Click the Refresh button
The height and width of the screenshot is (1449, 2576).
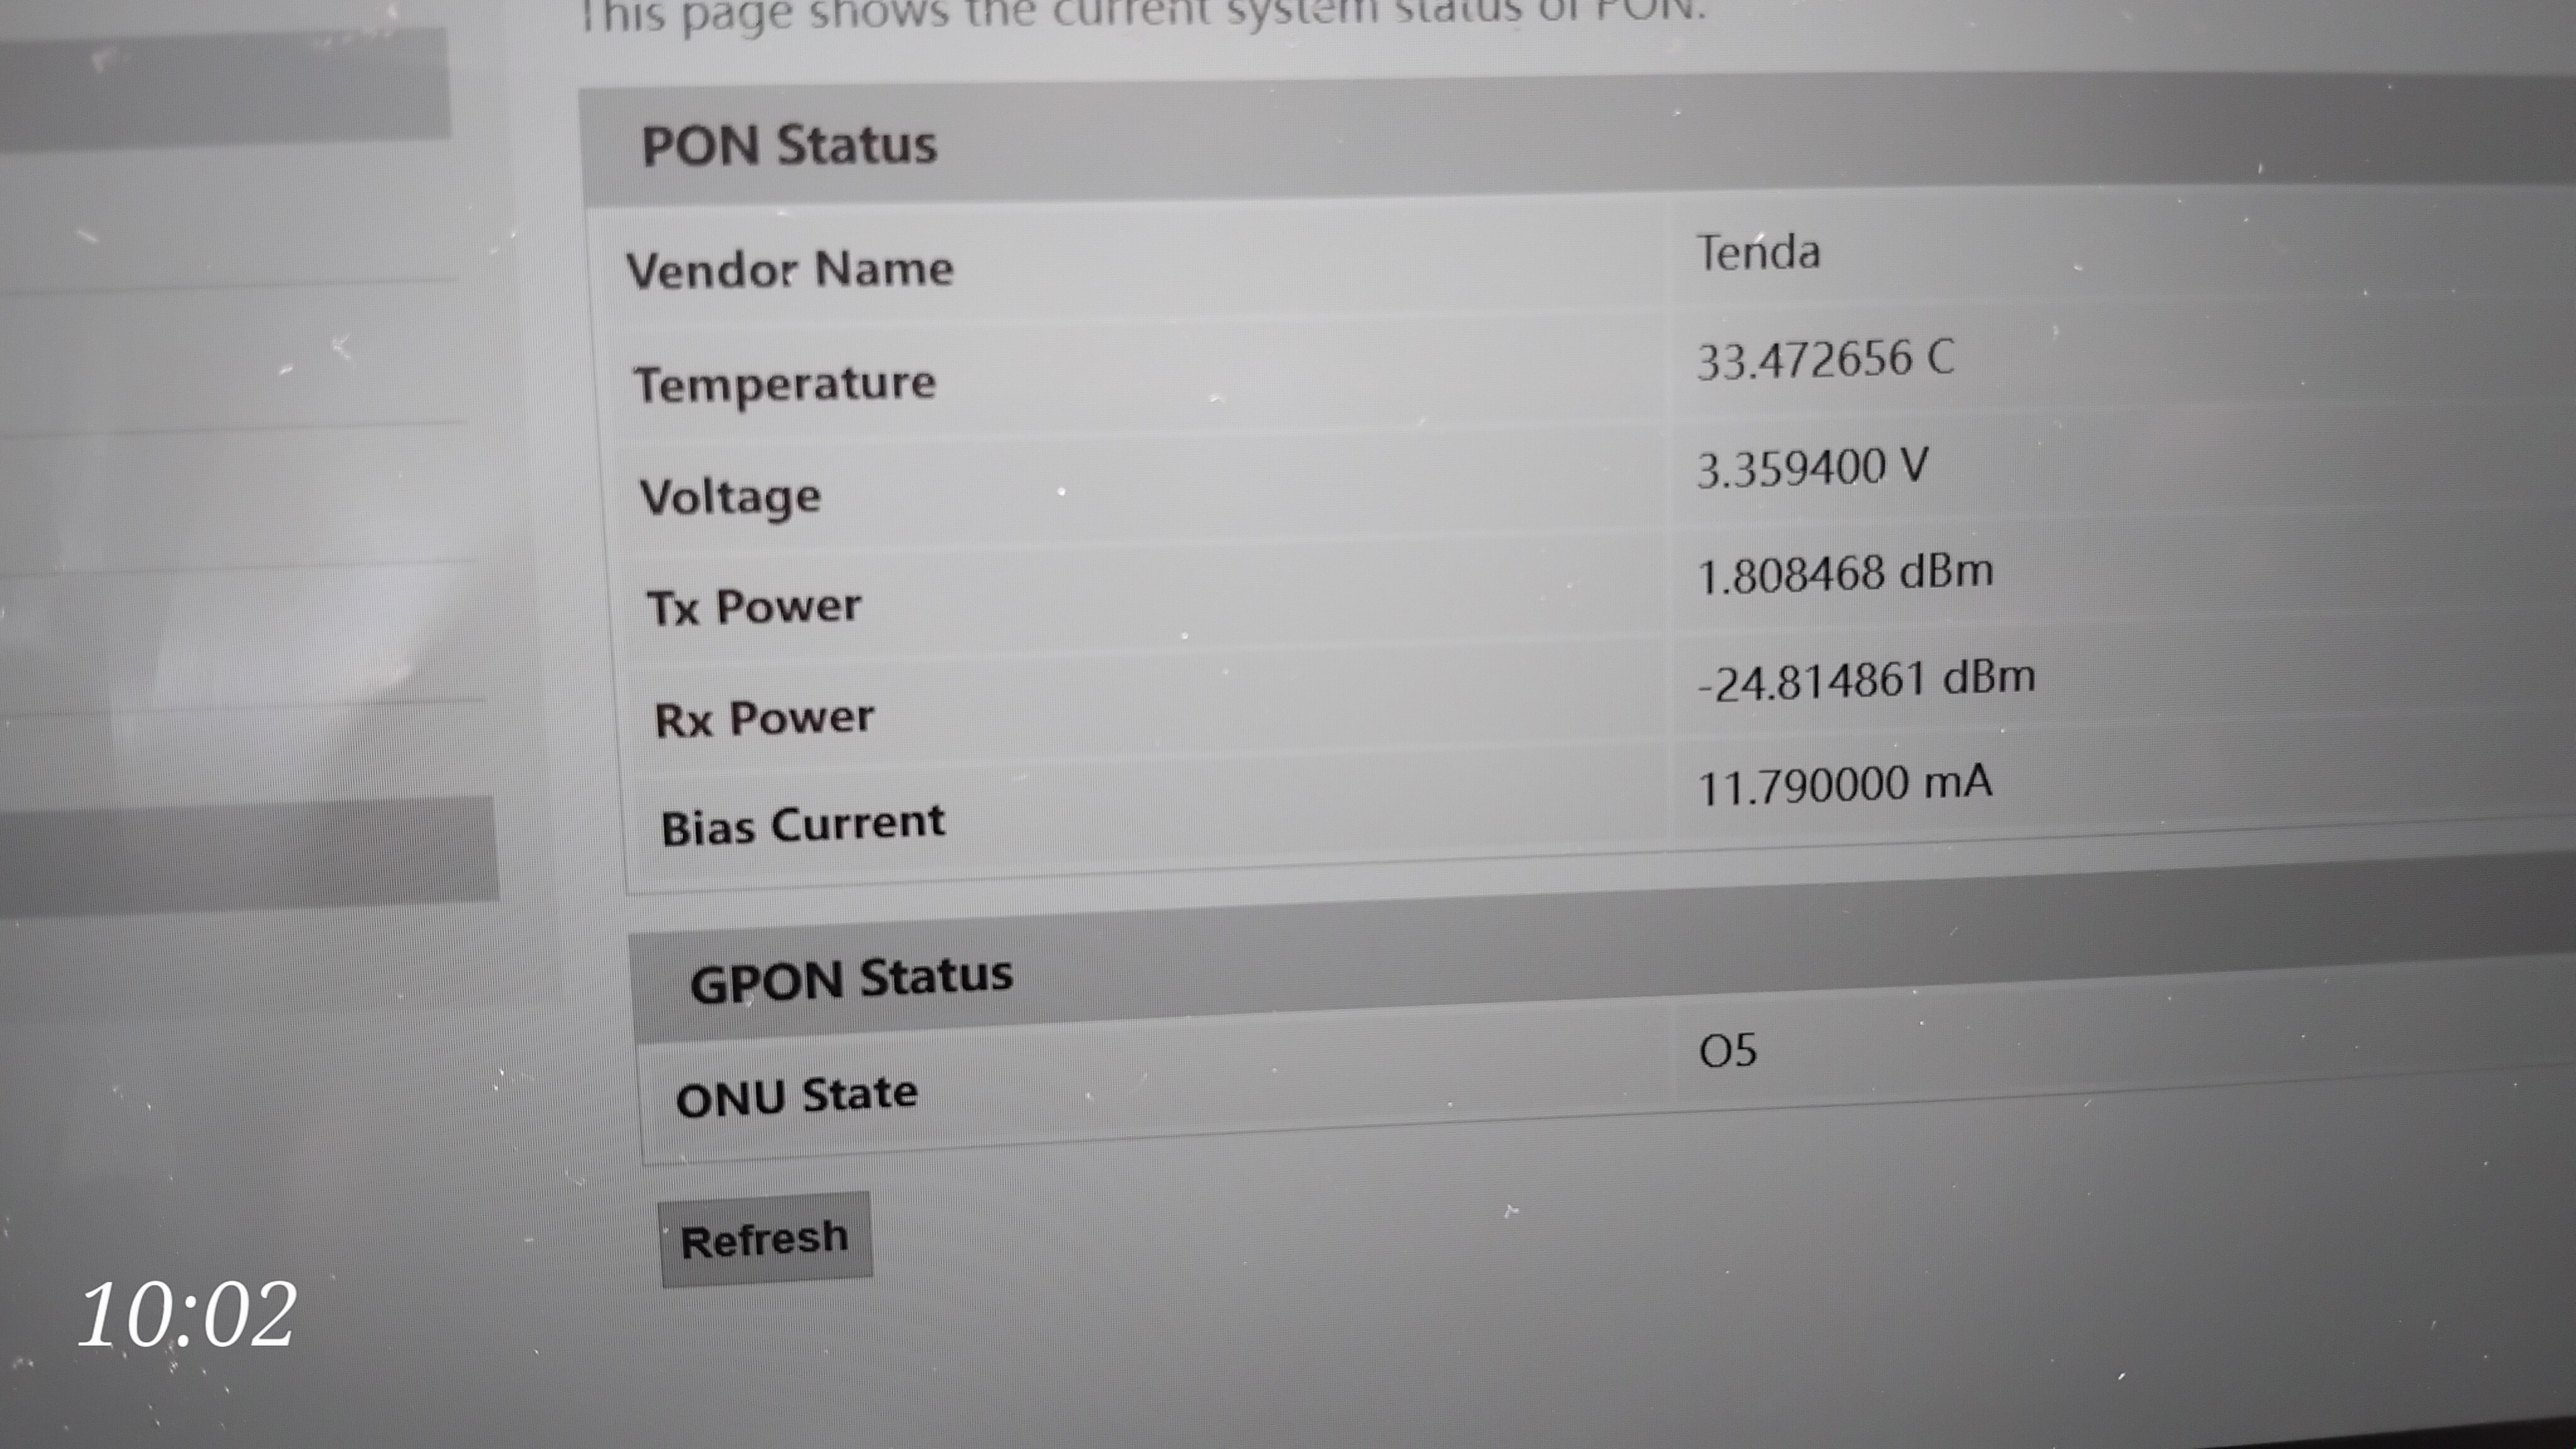[765, 1239]
